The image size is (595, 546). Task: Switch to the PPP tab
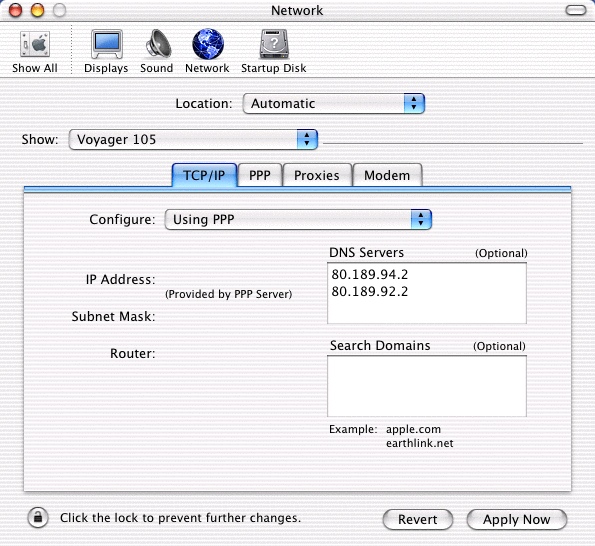[260, 175]
